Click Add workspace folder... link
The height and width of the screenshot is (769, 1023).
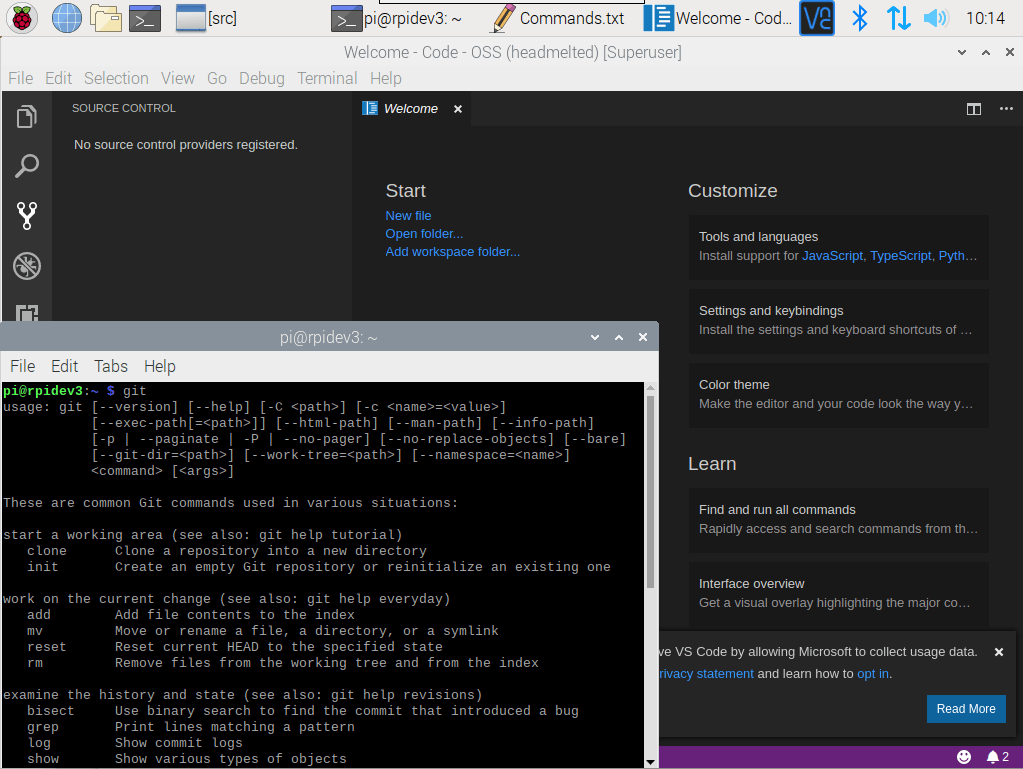(453, 252)
